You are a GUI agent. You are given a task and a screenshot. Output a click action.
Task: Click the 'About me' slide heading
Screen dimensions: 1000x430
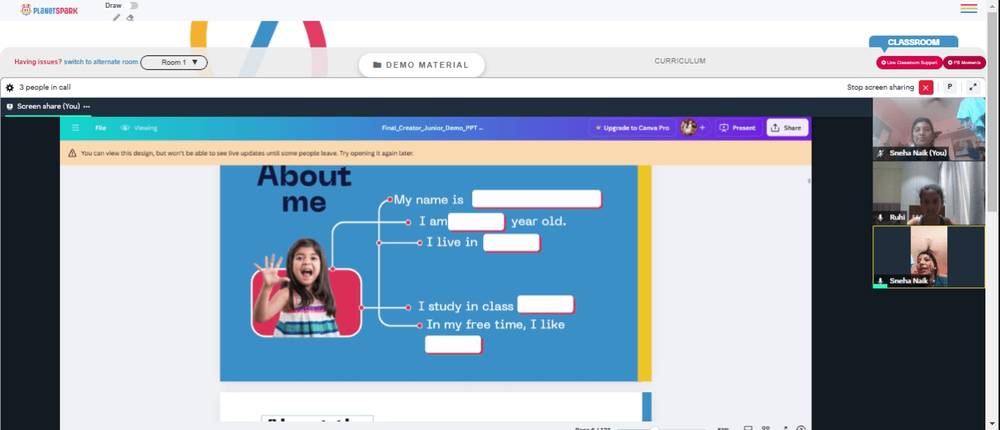coord(304,189)
